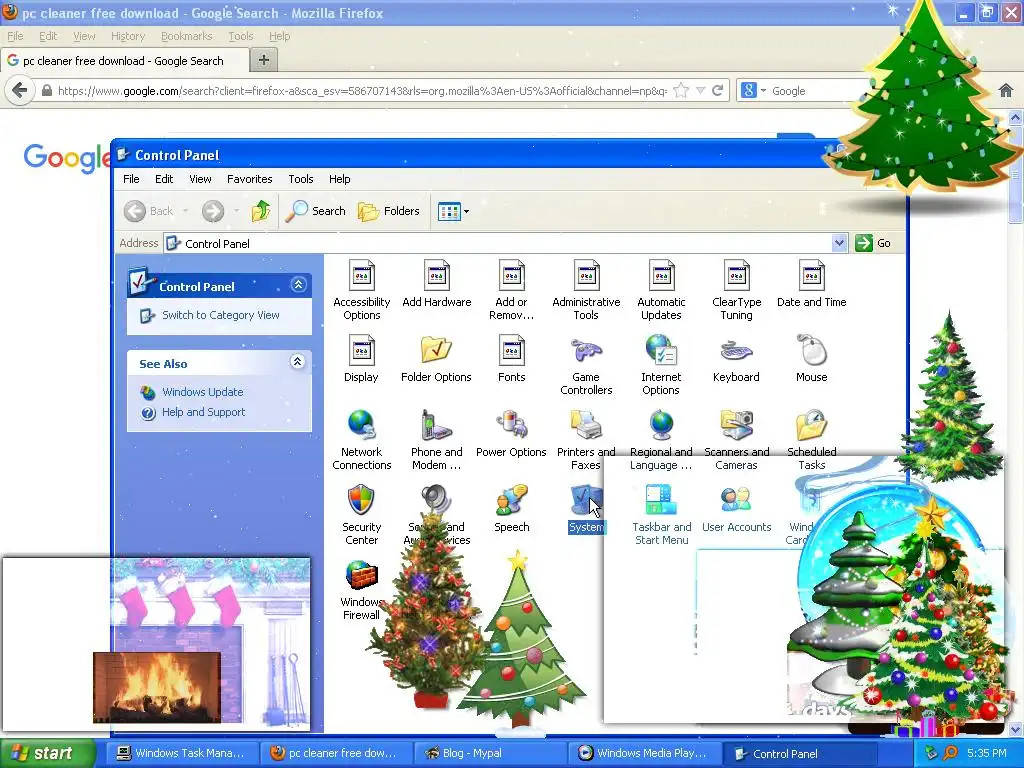This screenshot has height=768, width=1024.
Task: Click the Windows Start button
Action: 48,753
